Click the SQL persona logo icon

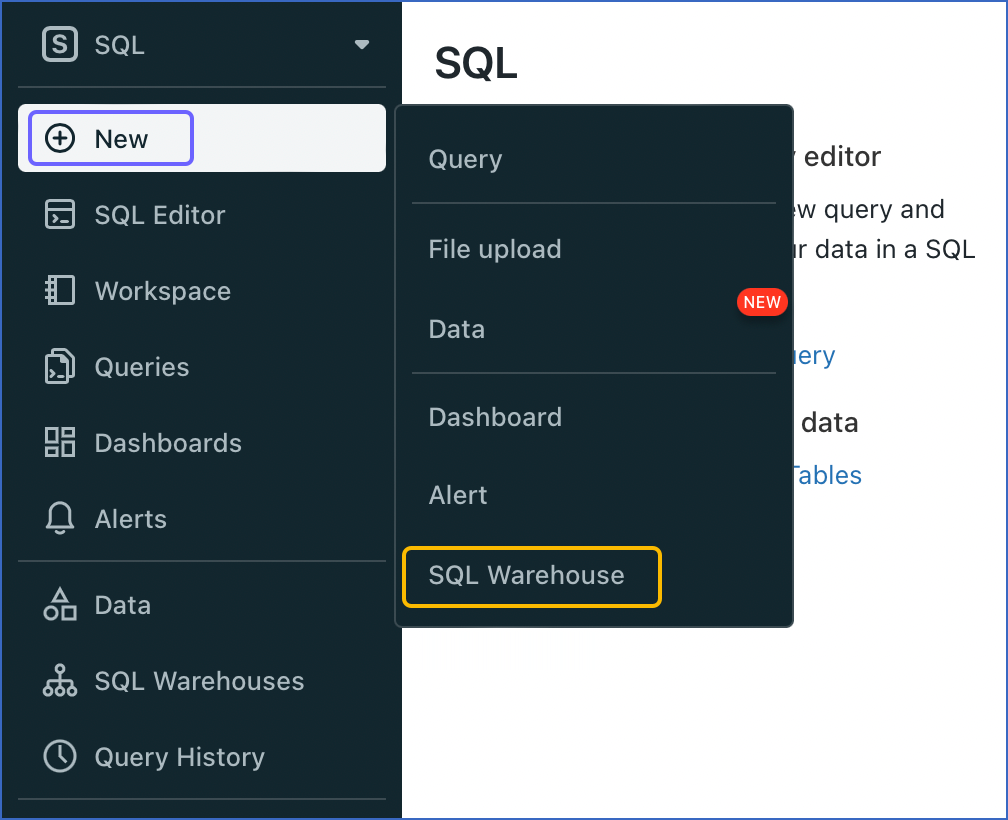(x=60, y=45)
